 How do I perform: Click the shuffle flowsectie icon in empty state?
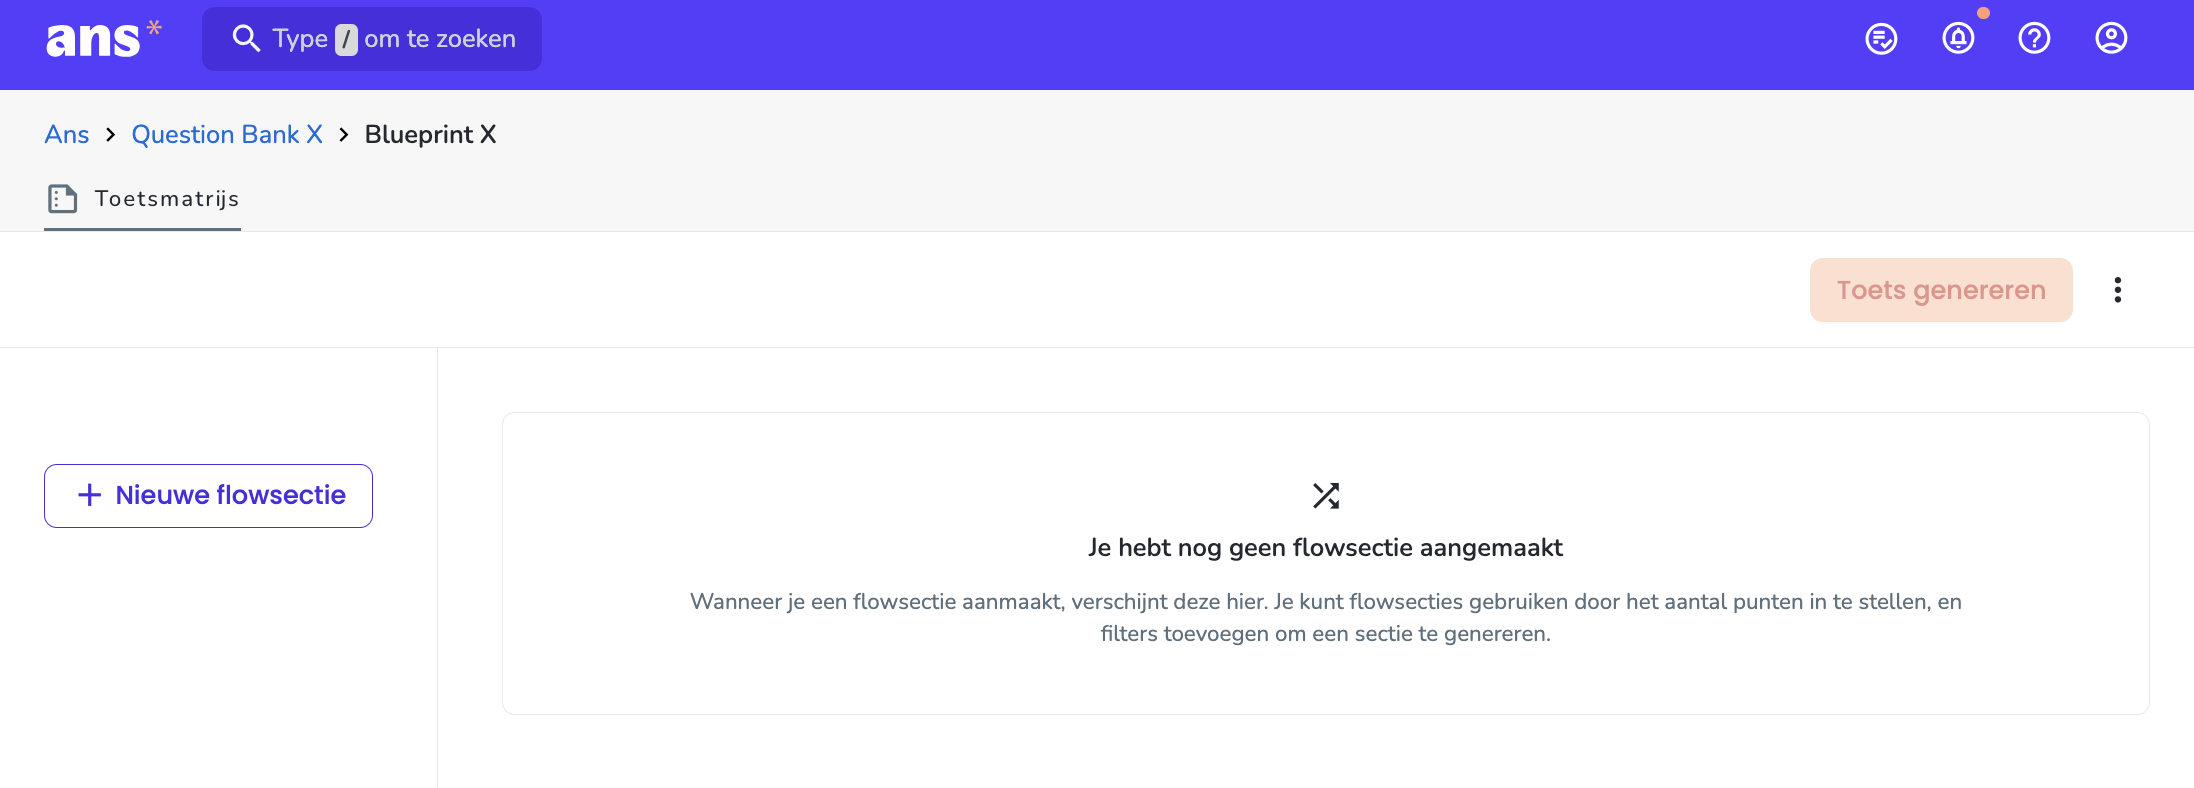[1326, 496]
